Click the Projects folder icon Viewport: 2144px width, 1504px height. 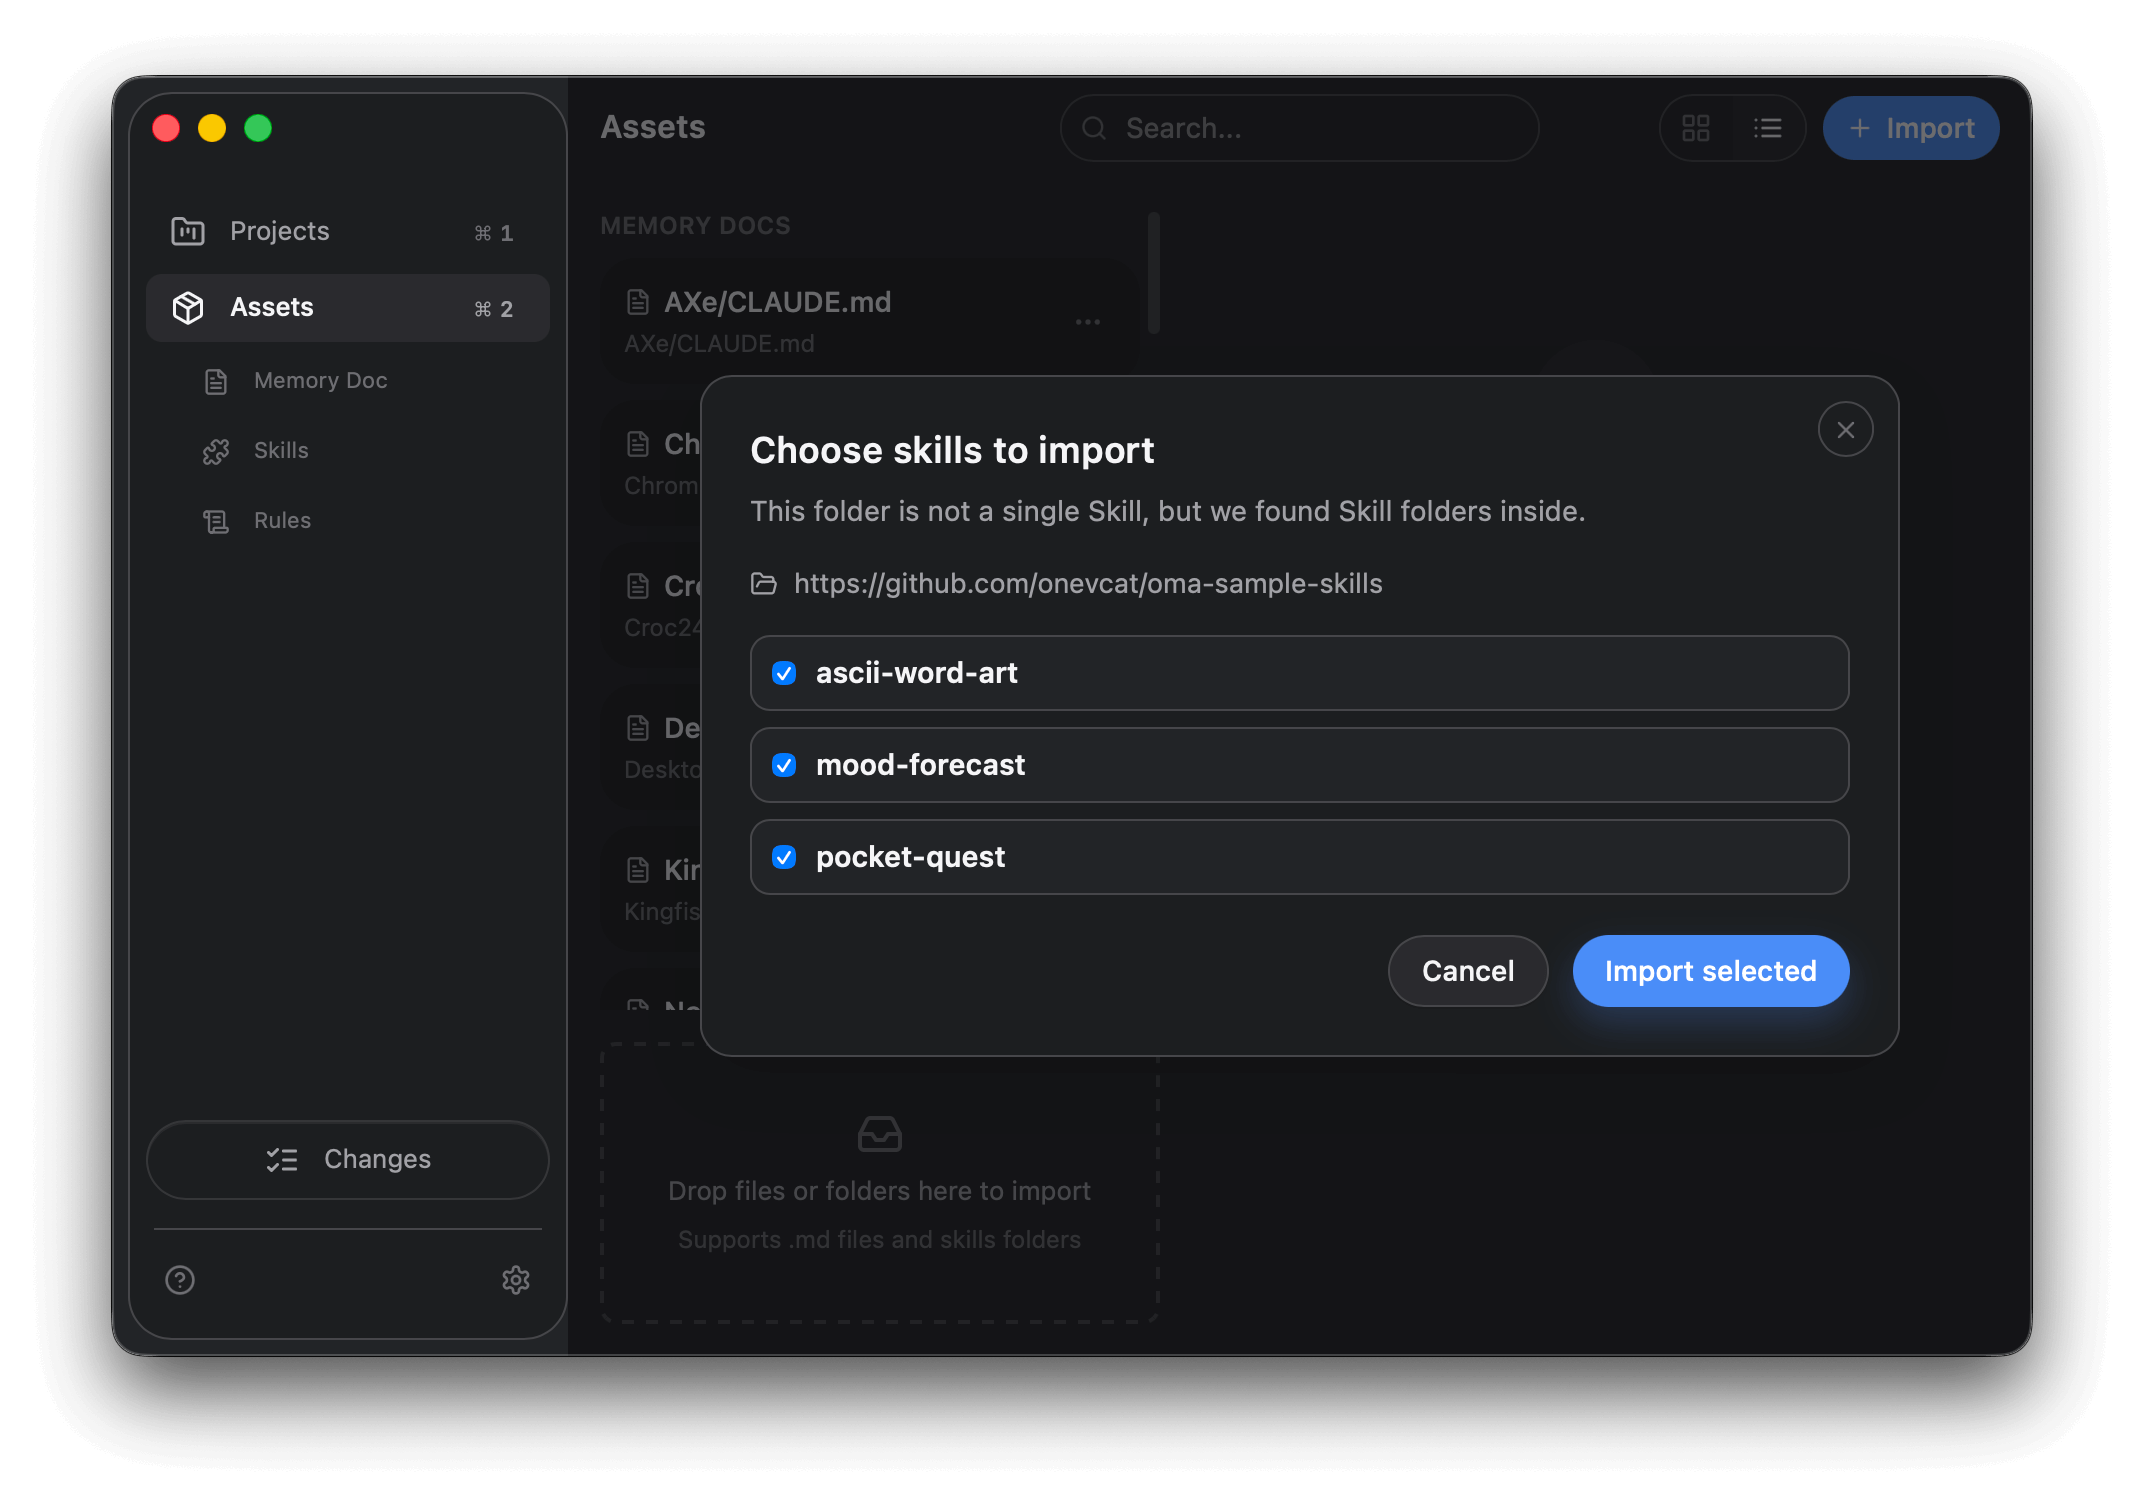coord(188,231)
